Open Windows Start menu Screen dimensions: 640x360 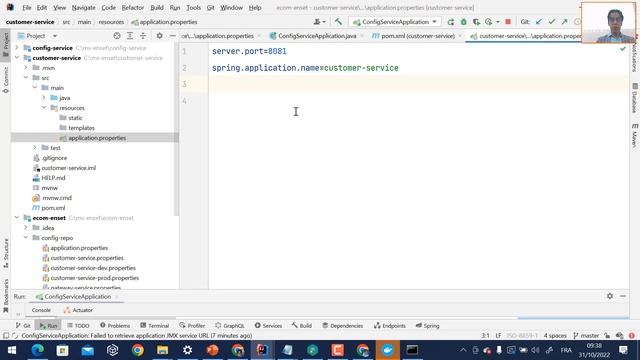(12, 350)
